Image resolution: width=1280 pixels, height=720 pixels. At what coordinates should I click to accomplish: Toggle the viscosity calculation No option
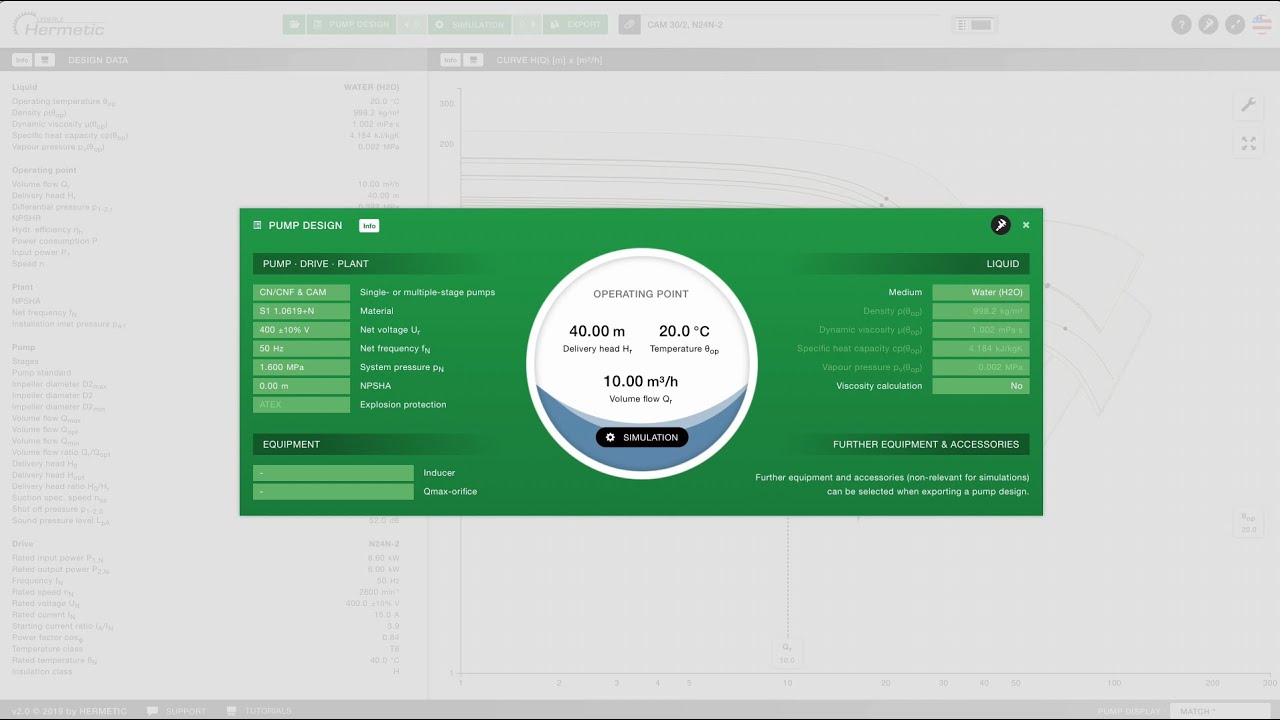click(x=981, y=386)
